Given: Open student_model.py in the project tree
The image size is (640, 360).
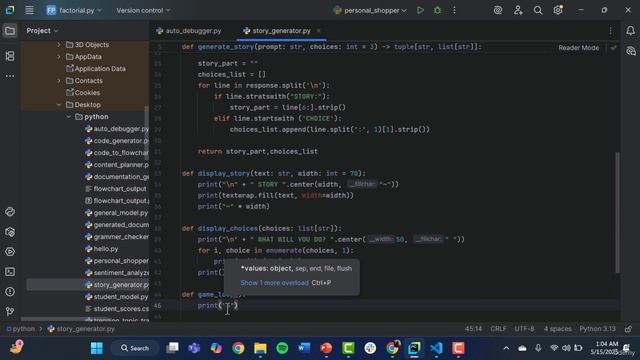Looking at the screenshot, I should coord(116,297).
